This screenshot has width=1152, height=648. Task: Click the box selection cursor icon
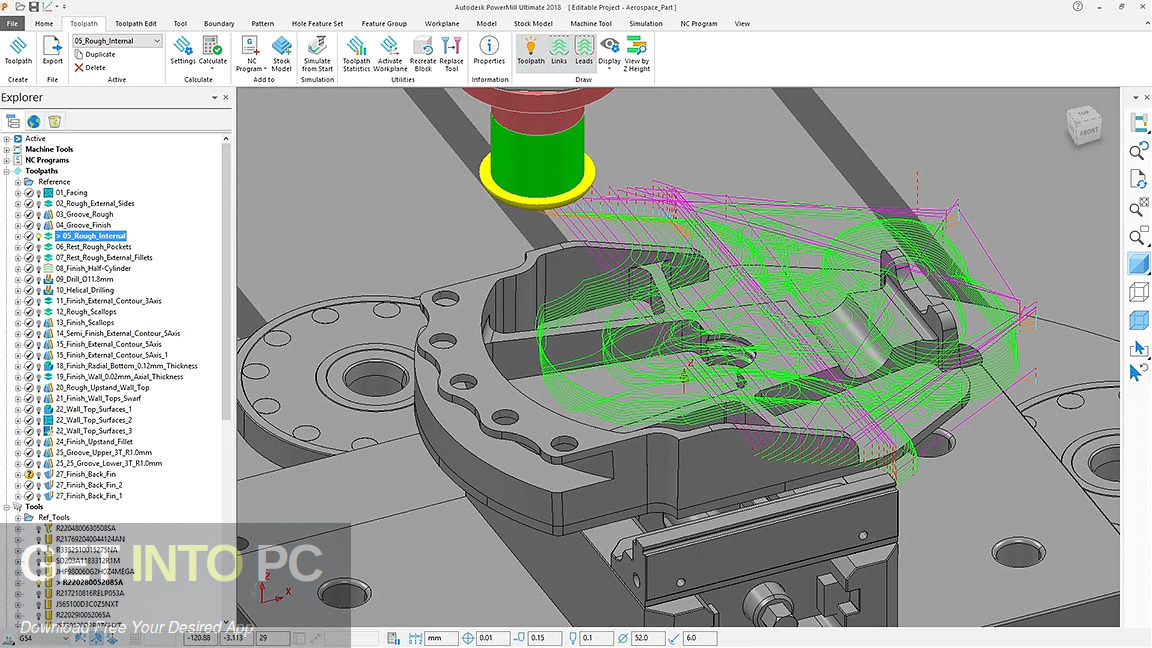(1139, 348)
